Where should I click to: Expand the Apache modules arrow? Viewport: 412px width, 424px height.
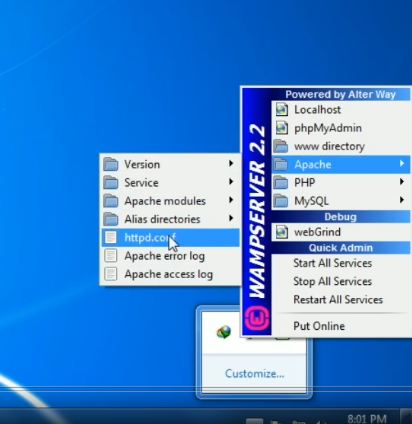pos(231,200)
